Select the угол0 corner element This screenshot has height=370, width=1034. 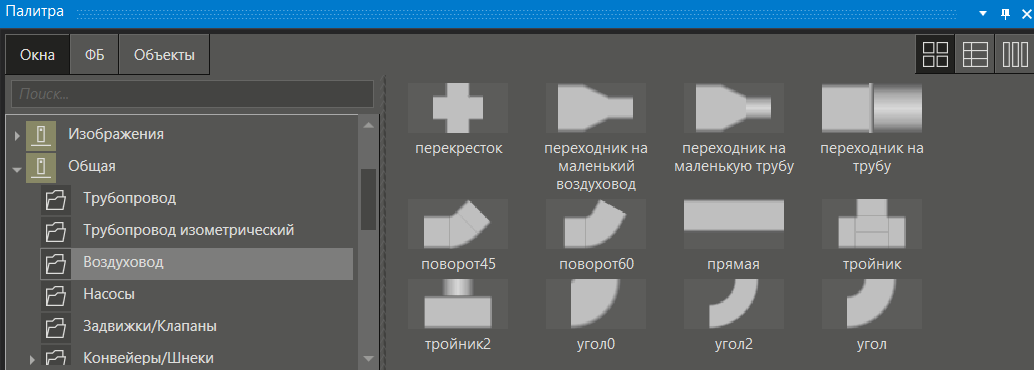coord(596,303)
